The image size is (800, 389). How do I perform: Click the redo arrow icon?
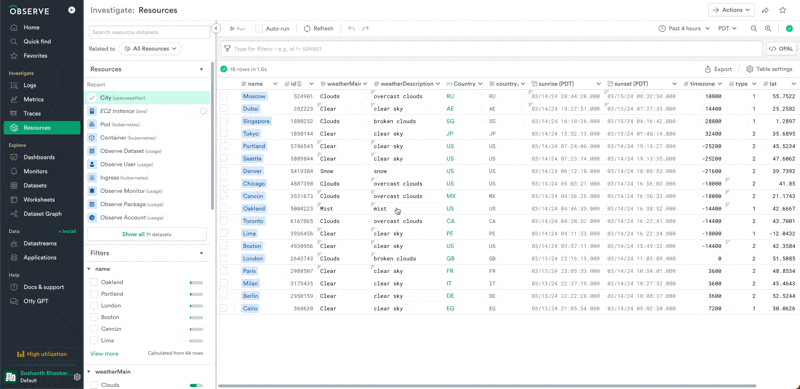tap(365, 29)
